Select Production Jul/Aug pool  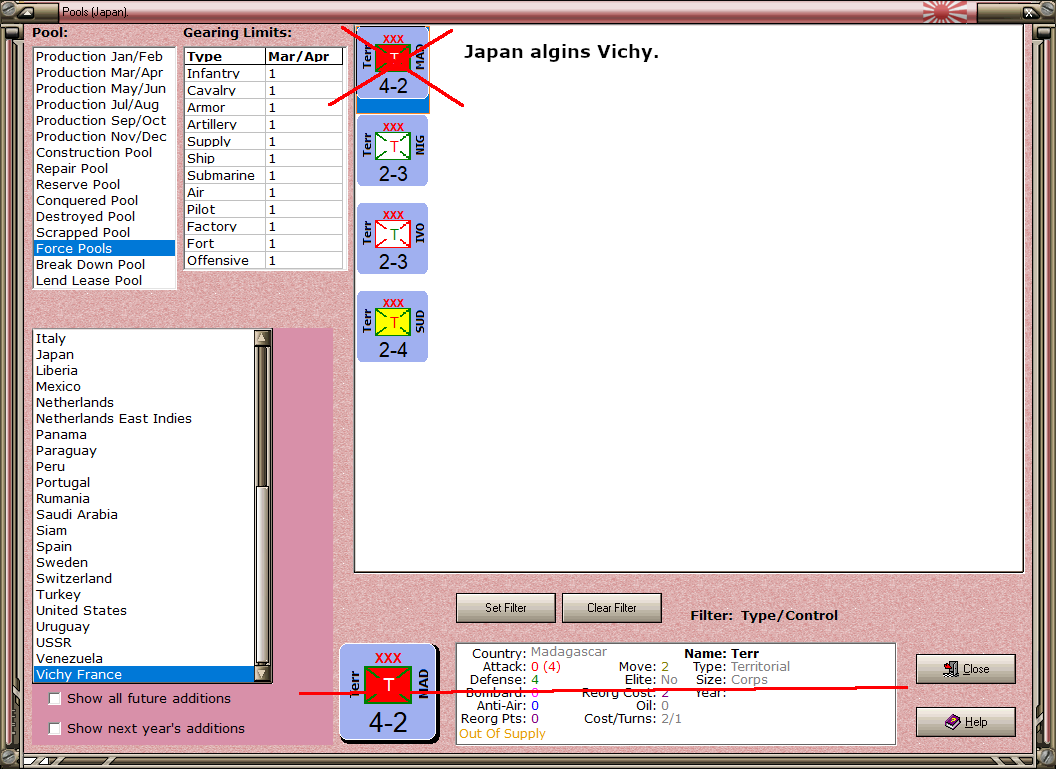(x=104, y=105)
